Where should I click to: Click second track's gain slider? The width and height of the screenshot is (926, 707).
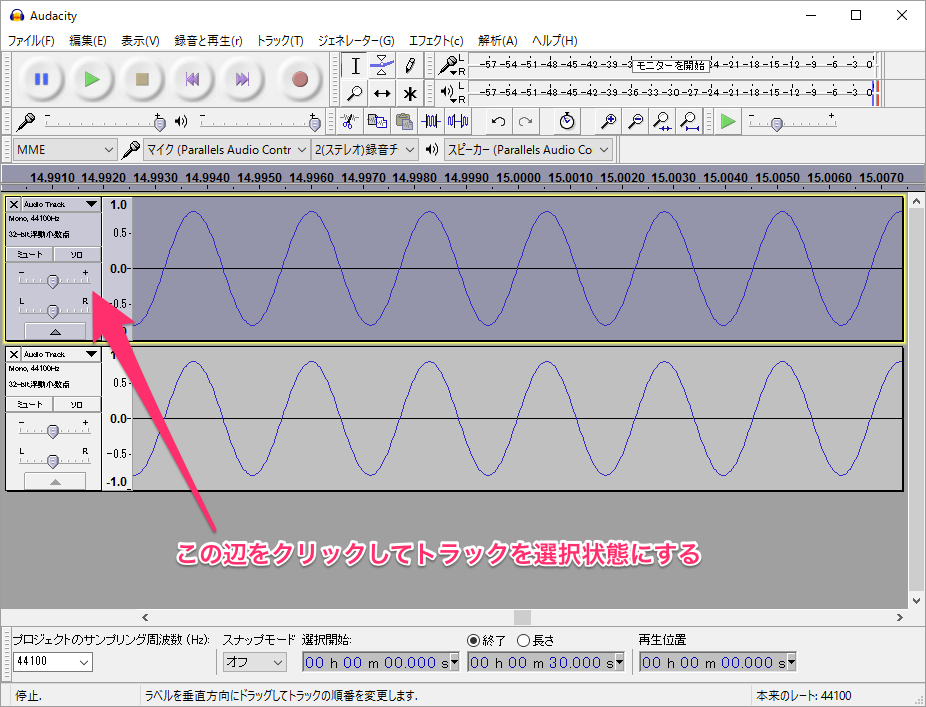coord(53,431)
